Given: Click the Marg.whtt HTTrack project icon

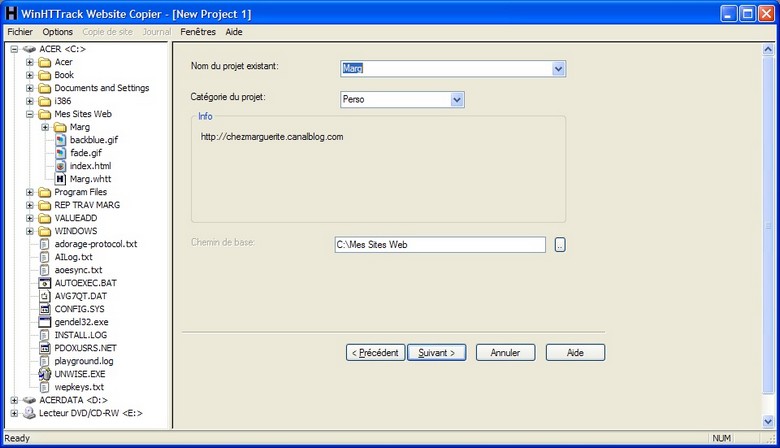Looking at the screenshot, I should pos(60,179).
